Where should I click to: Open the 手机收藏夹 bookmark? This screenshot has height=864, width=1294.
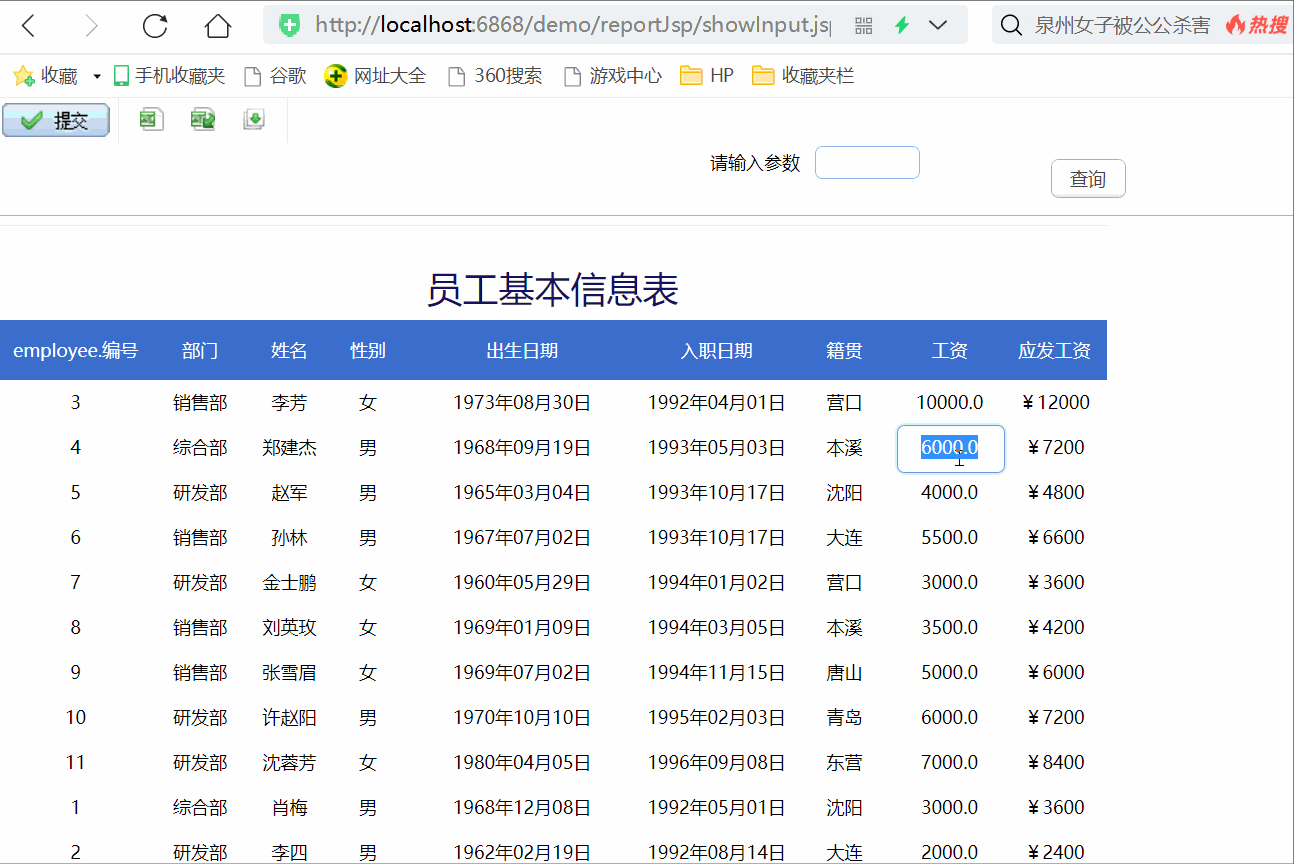coord(169,76)
